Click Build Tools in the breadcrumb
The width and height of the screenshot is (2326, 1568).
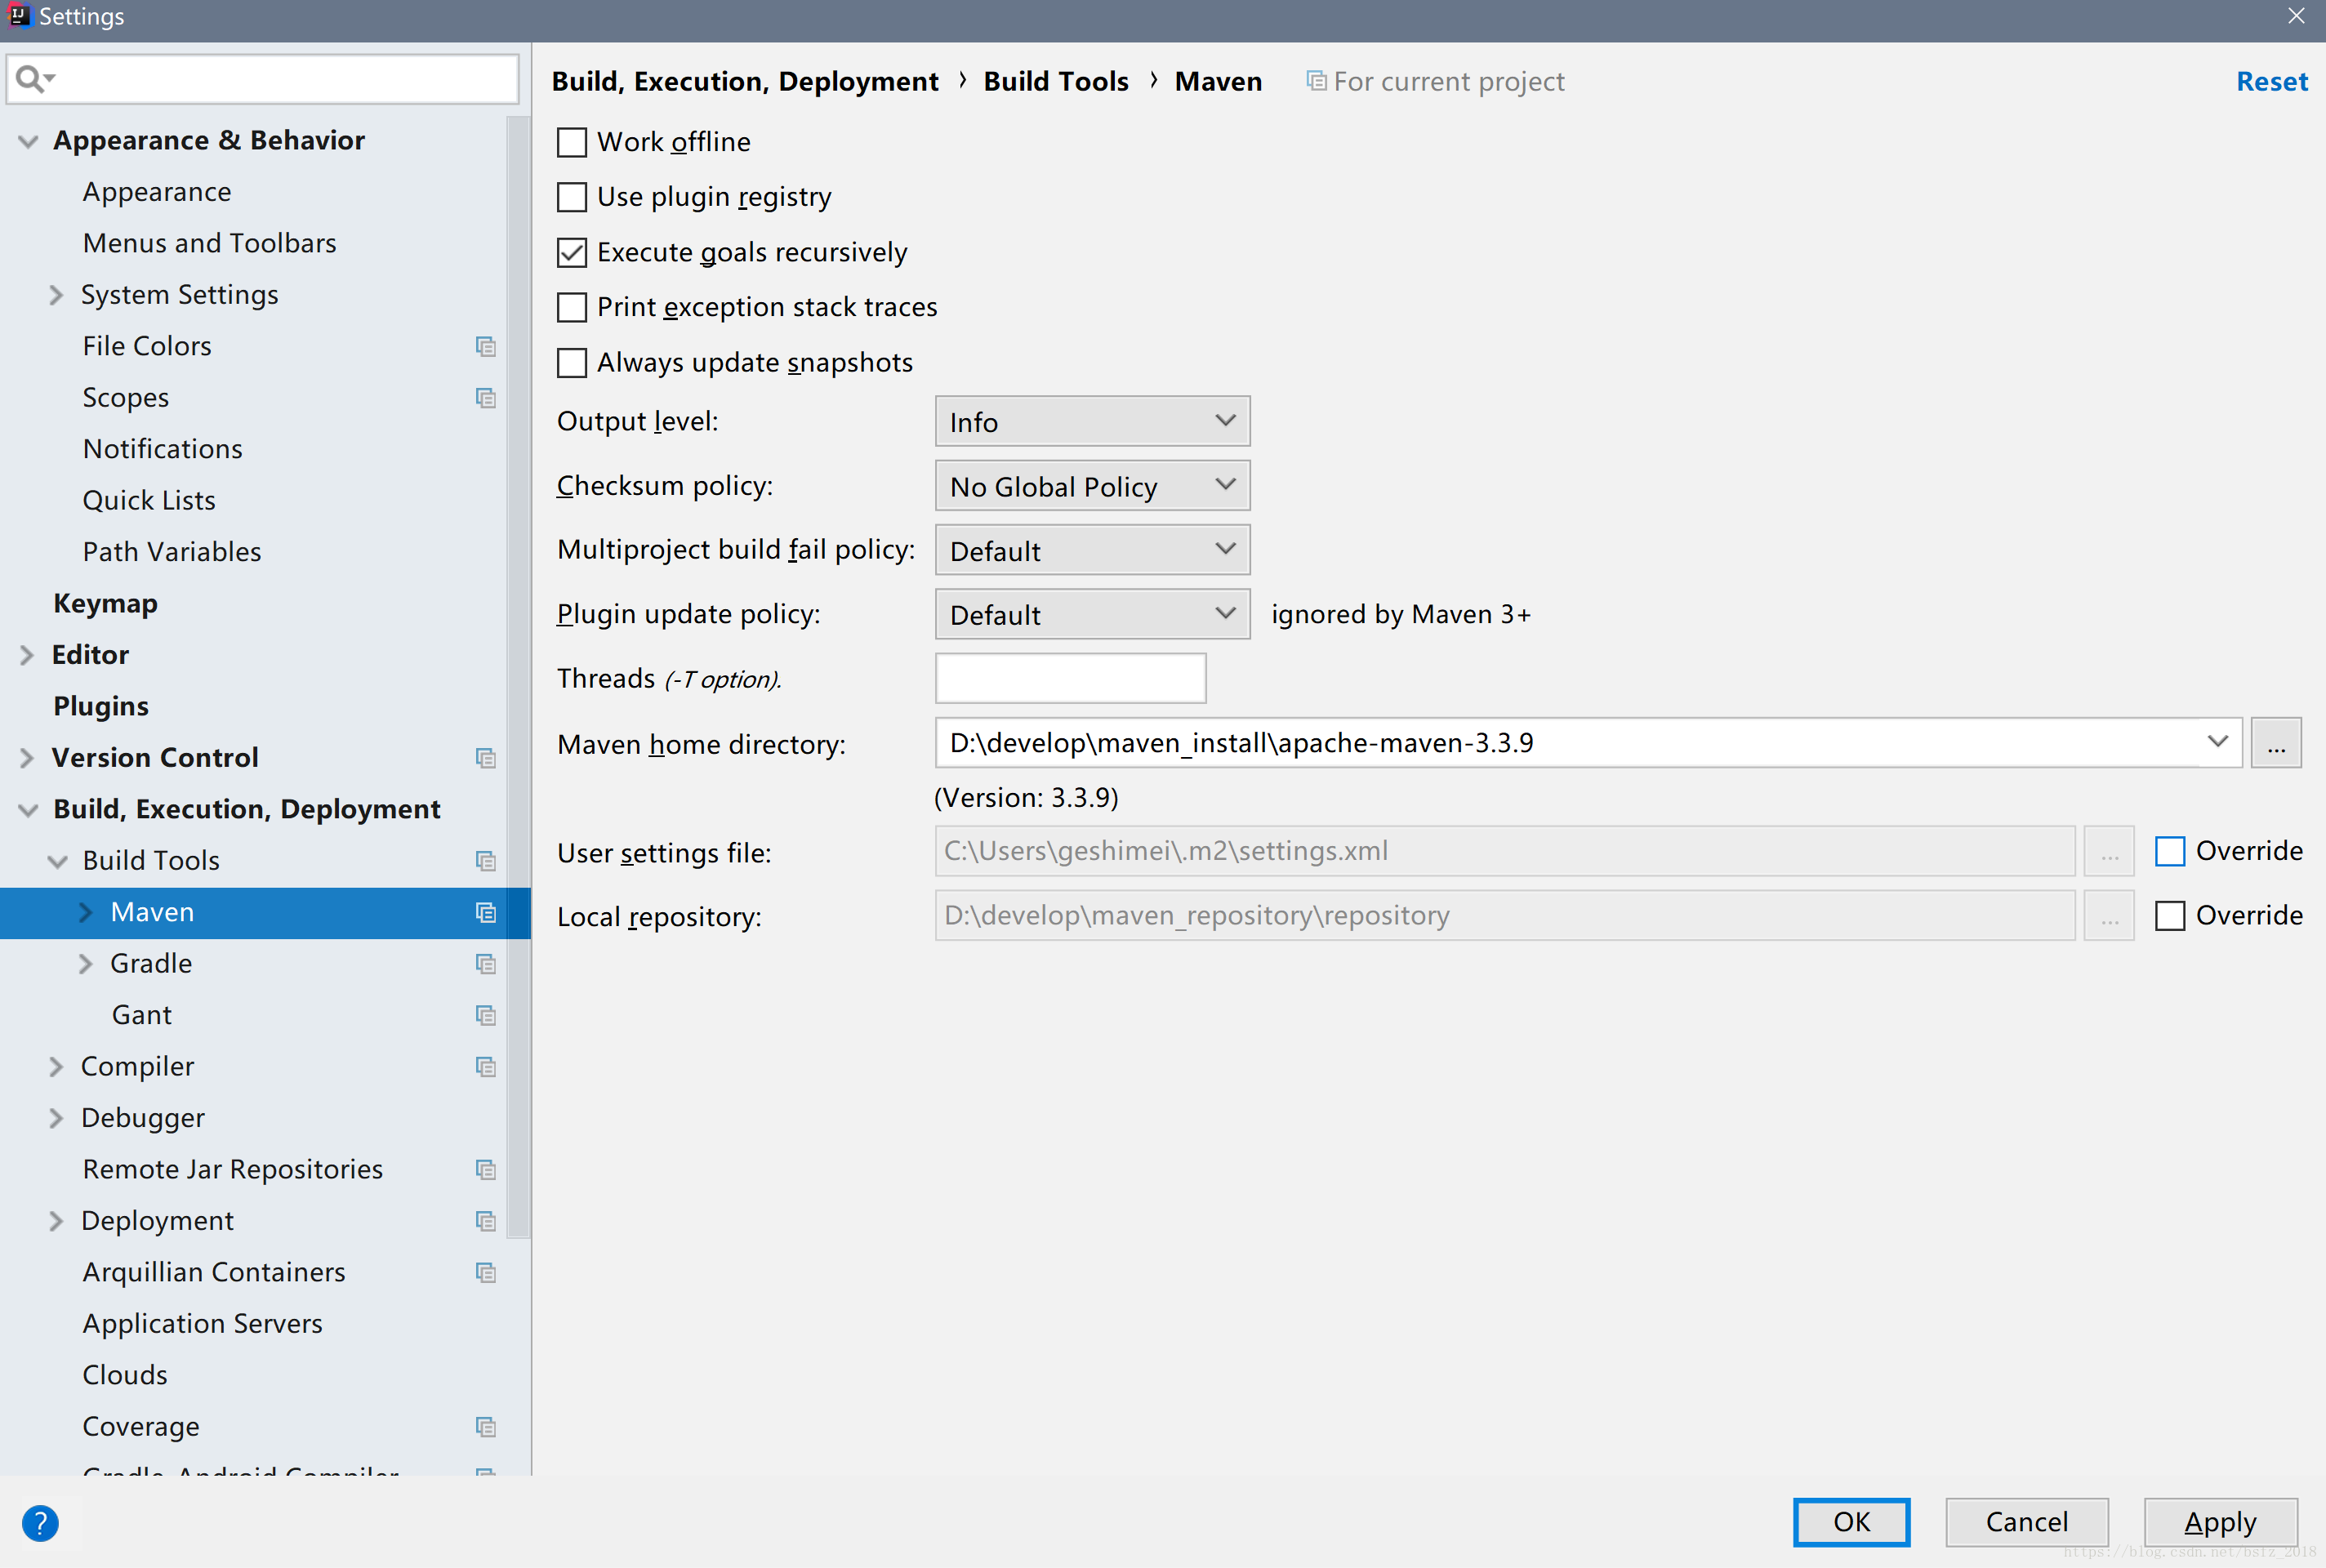coord(1056,81)
